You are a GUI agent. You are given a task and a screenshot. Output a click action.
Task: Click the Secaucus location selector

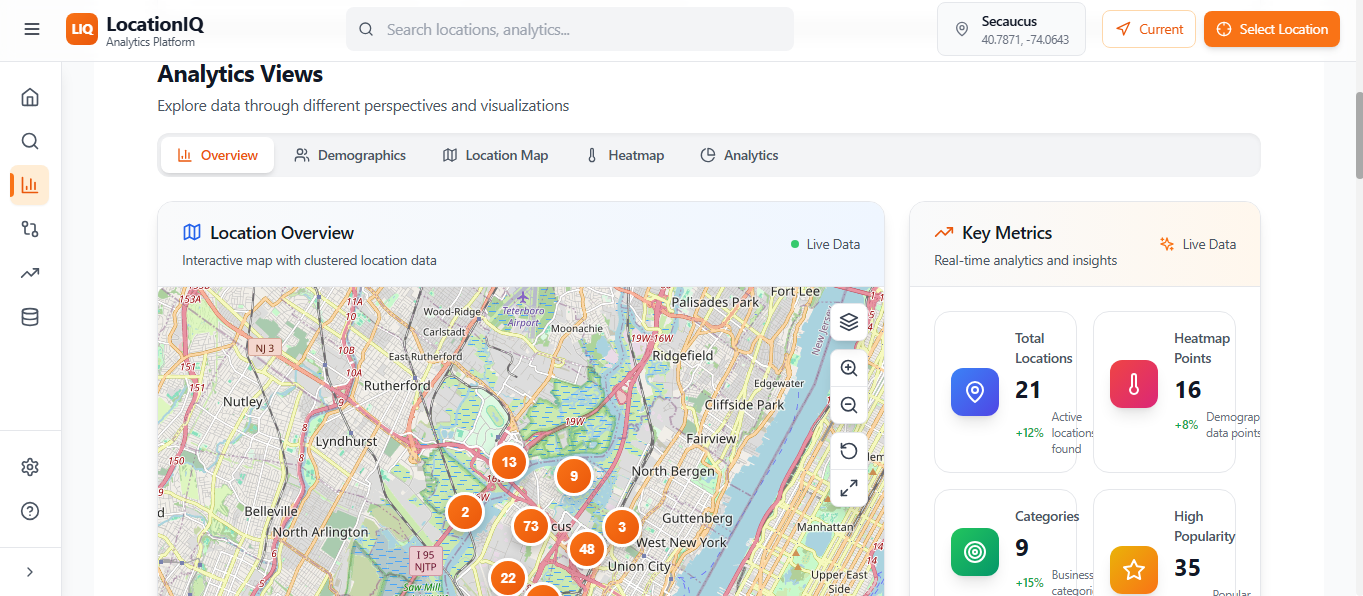point(1011,29)
